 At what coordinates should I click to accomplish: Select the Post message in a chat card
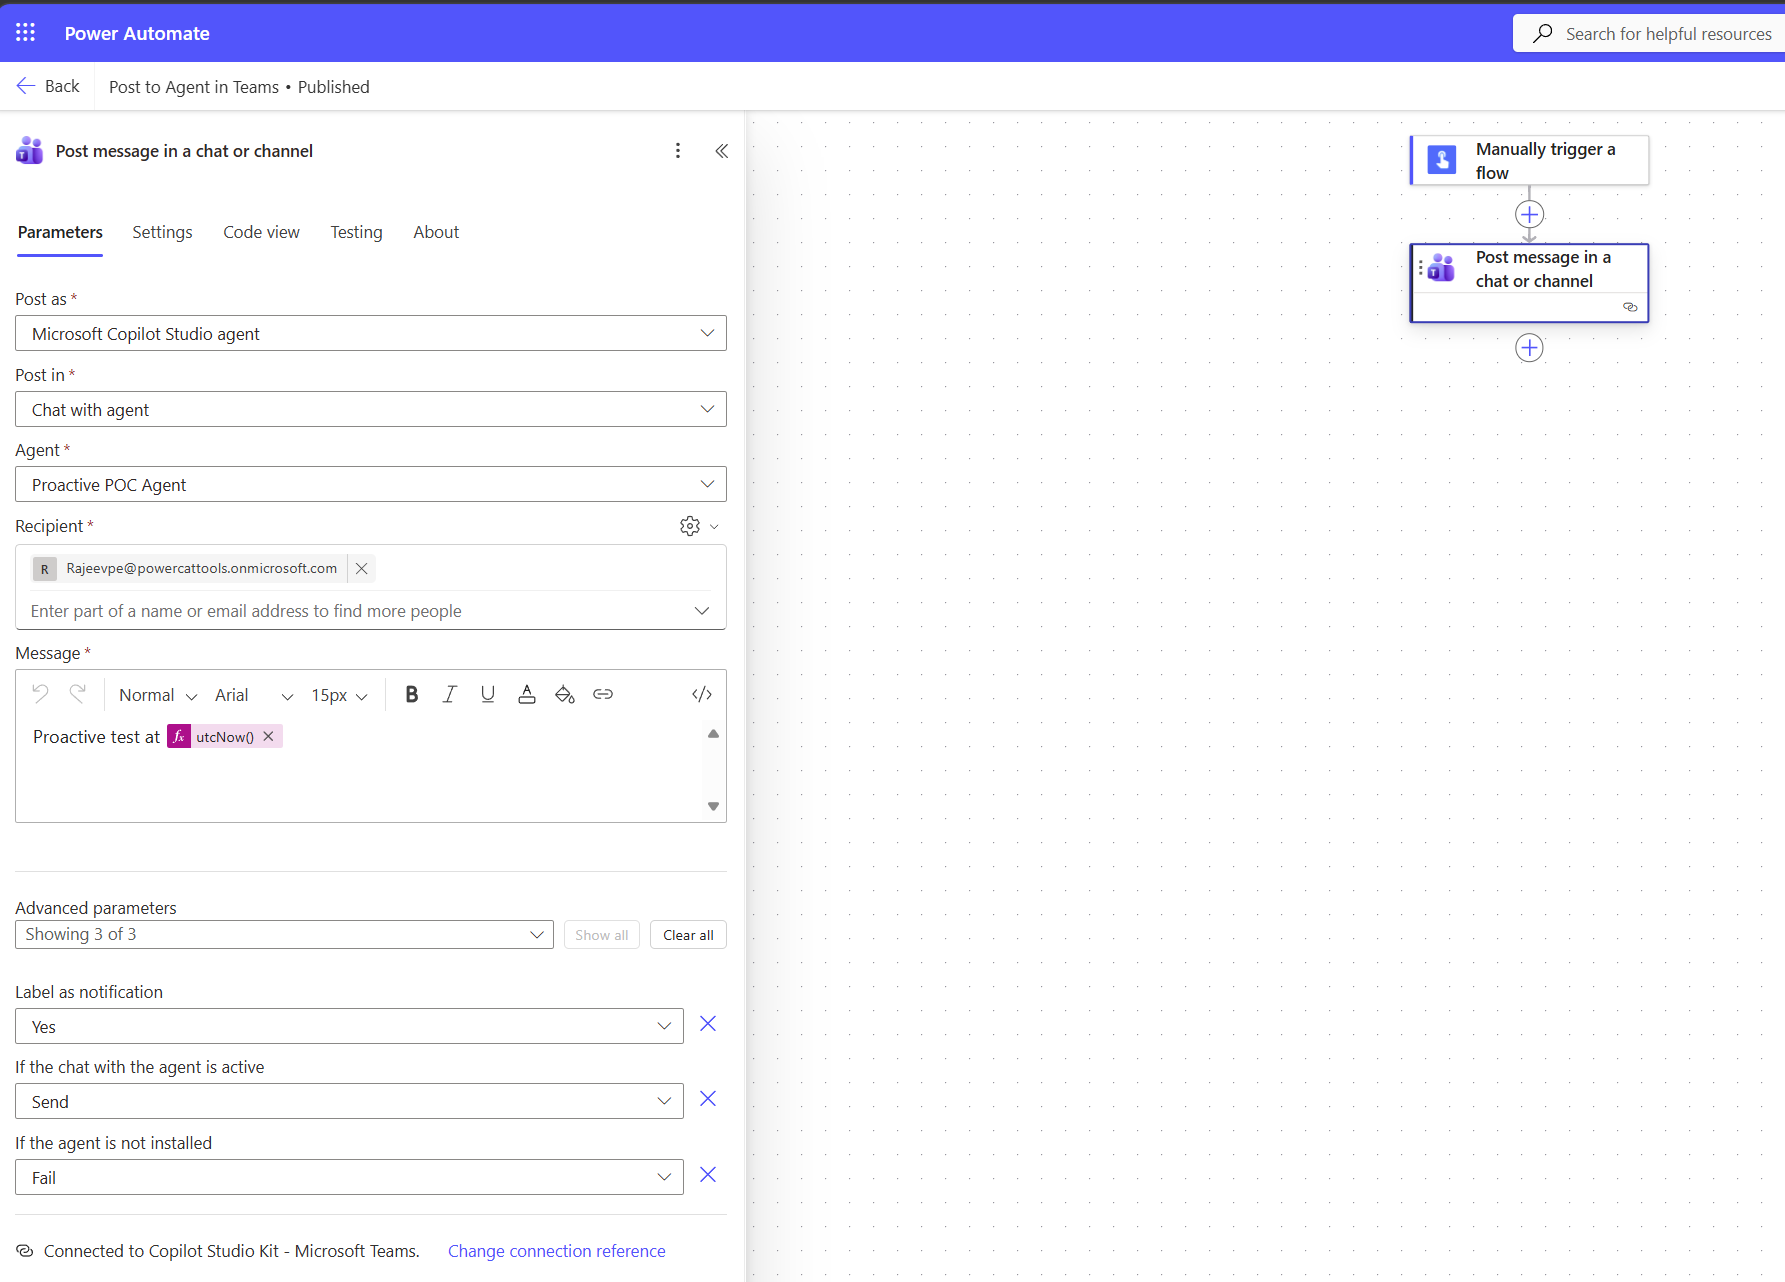point(1529,282)
